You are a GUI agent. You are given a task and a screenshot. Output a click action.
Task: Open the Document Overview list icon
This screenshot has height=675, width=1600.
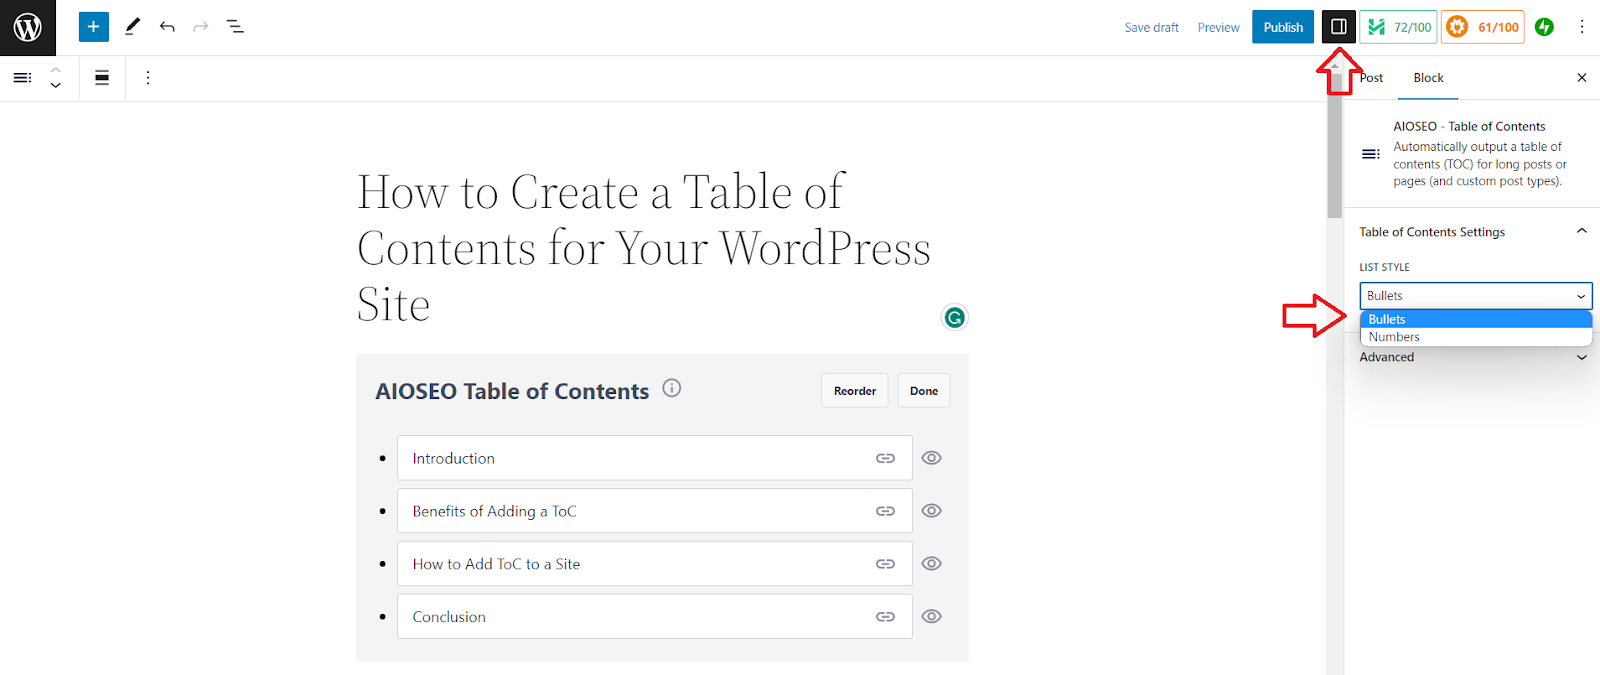[x=235, y=27]
